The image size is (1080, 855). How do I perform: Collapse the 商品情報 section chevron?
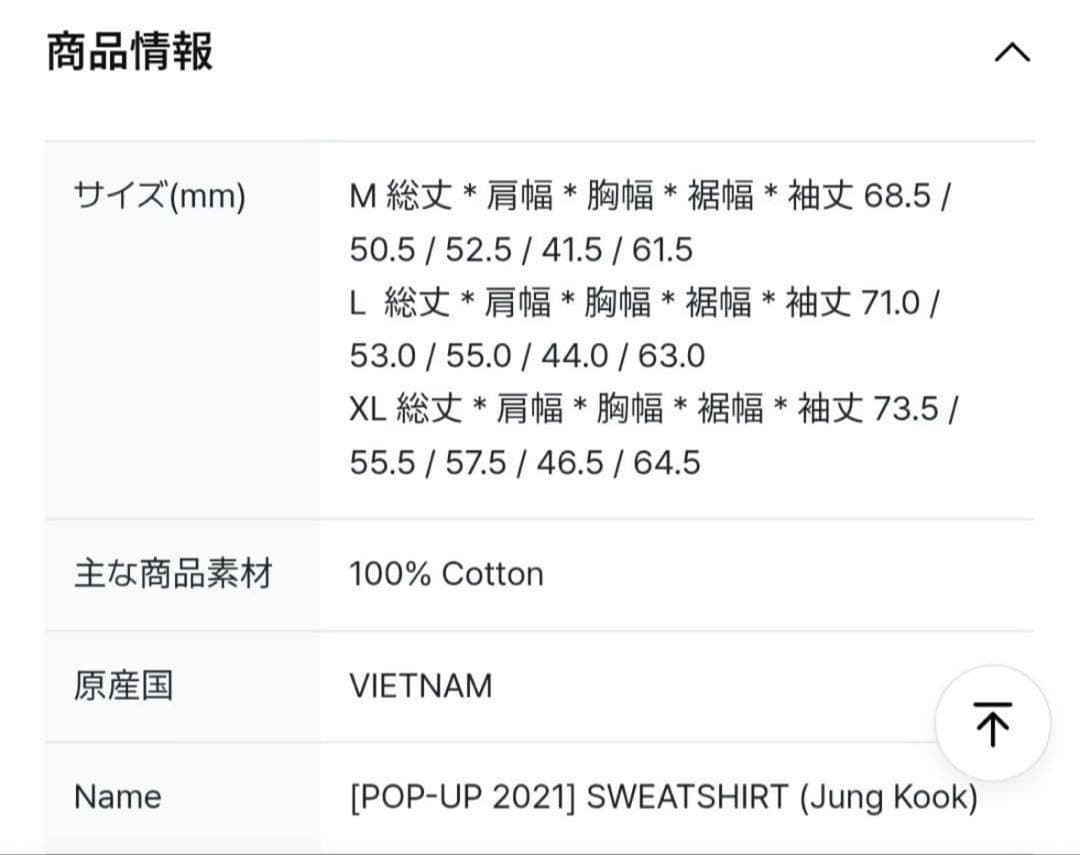tap(1012, 52)
